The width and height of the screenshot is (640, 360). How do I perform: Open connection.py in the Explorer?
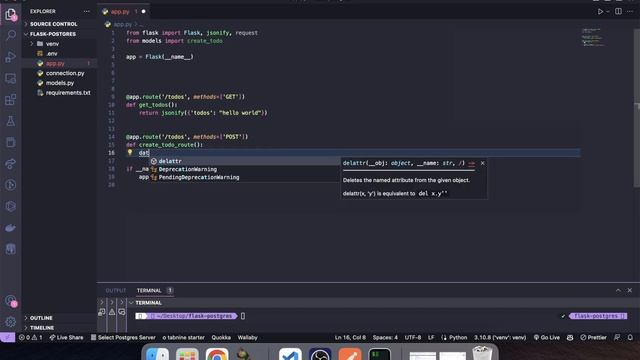[65, 73]
